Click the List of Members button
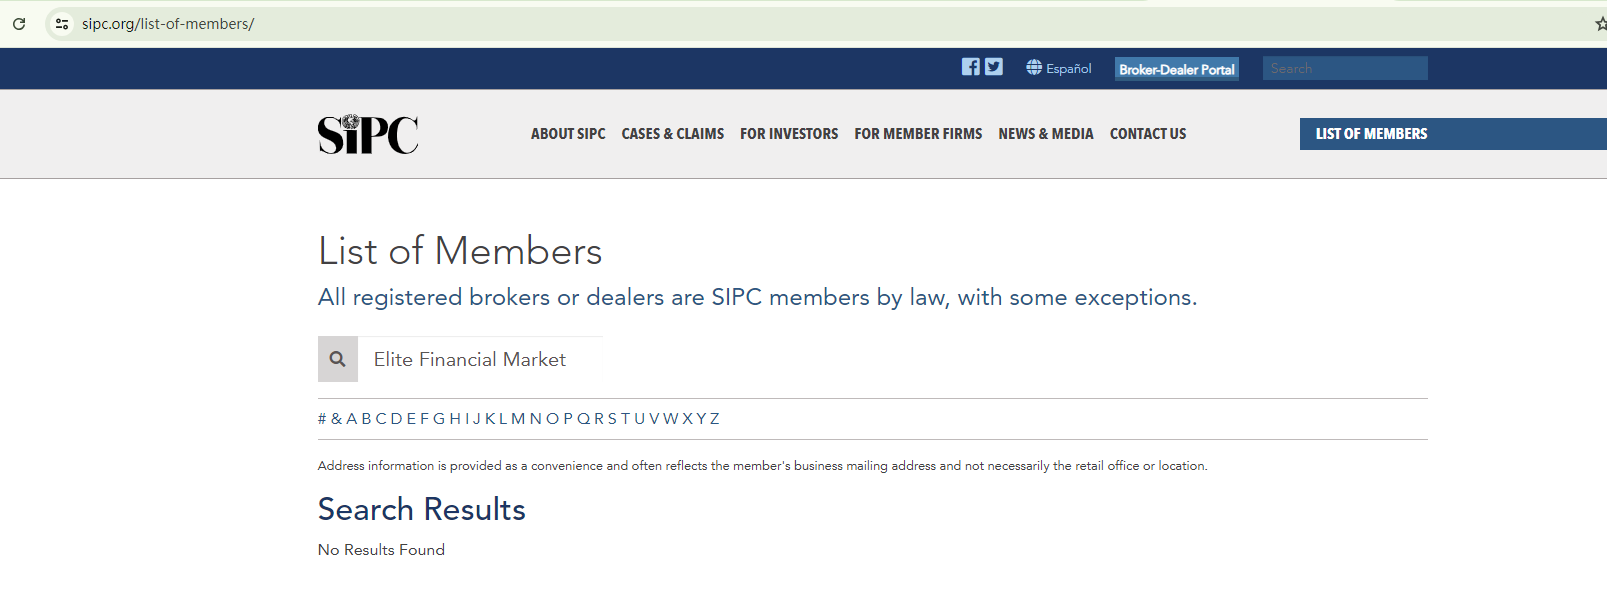Viewport: 1607px width, 608px height. (x=1372, y=134)
